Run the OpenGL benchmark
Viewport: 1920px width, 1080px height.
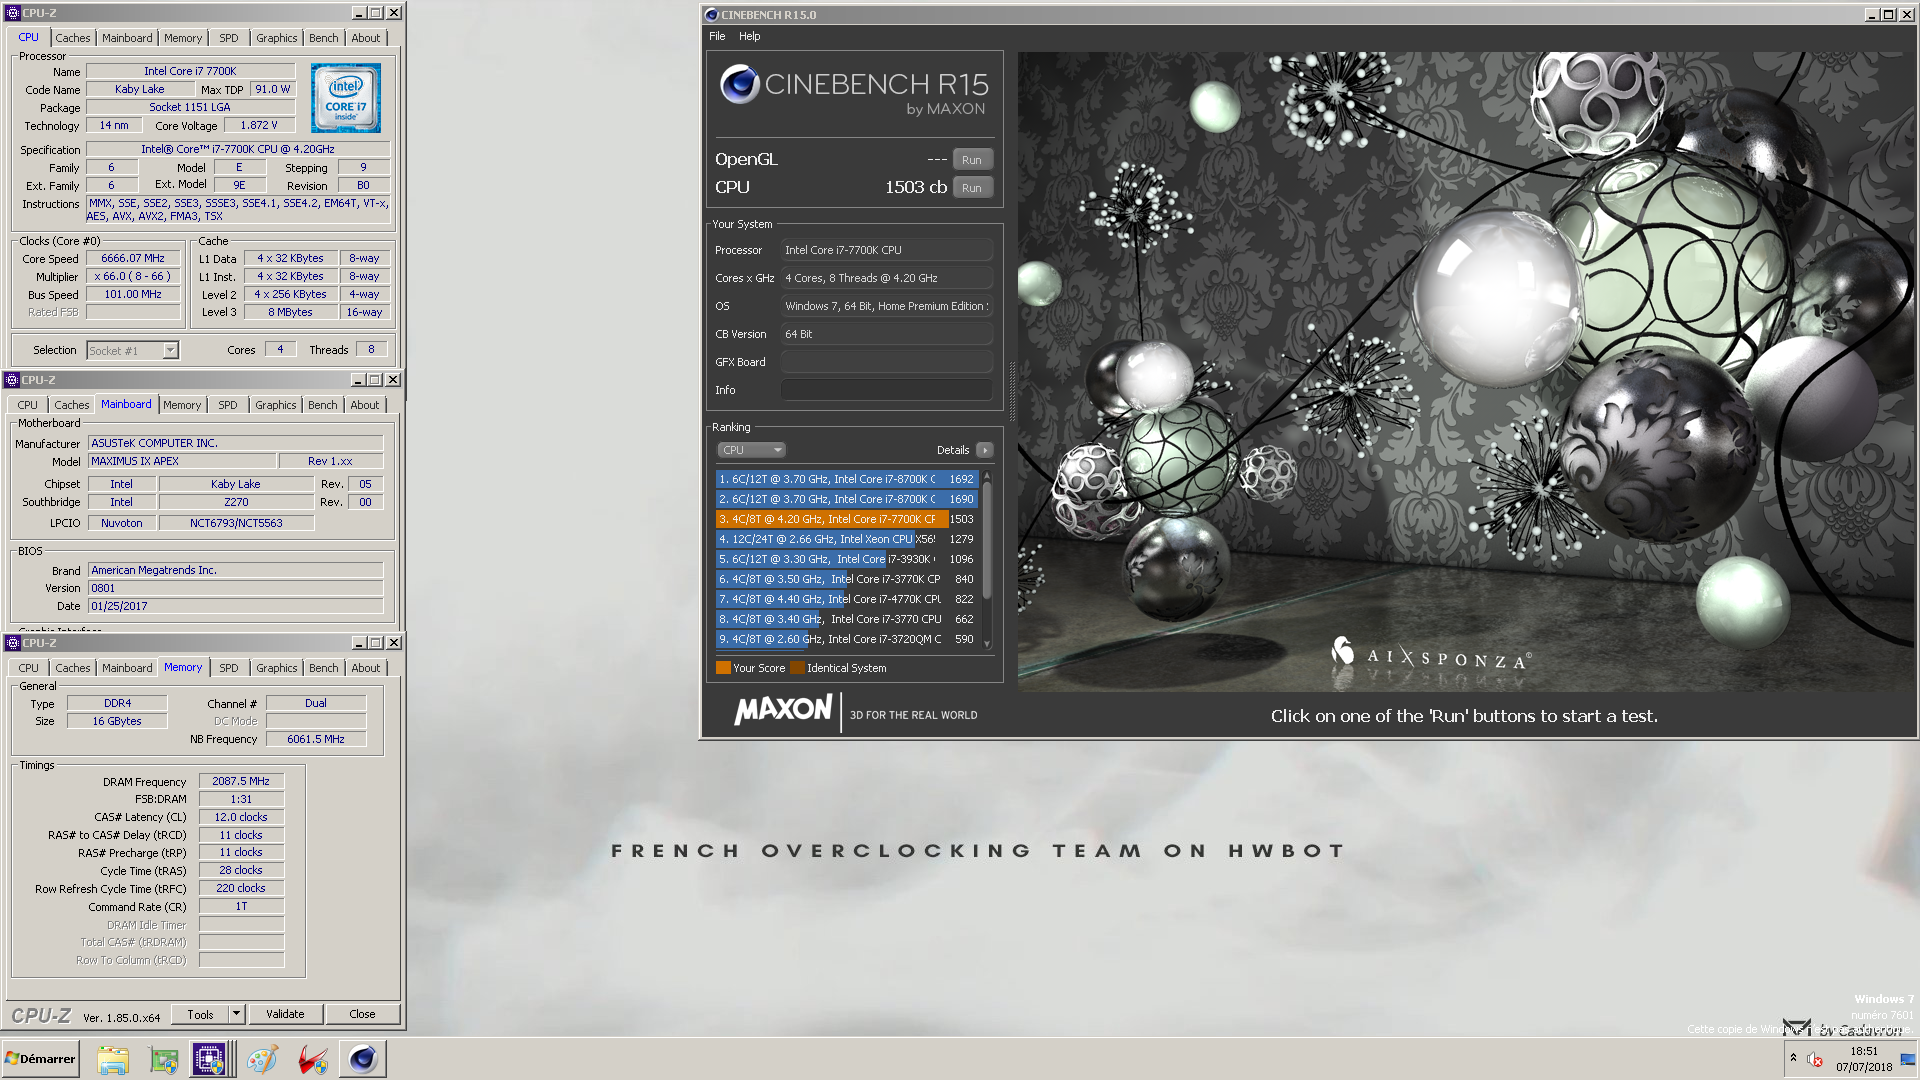pos(972,160)
